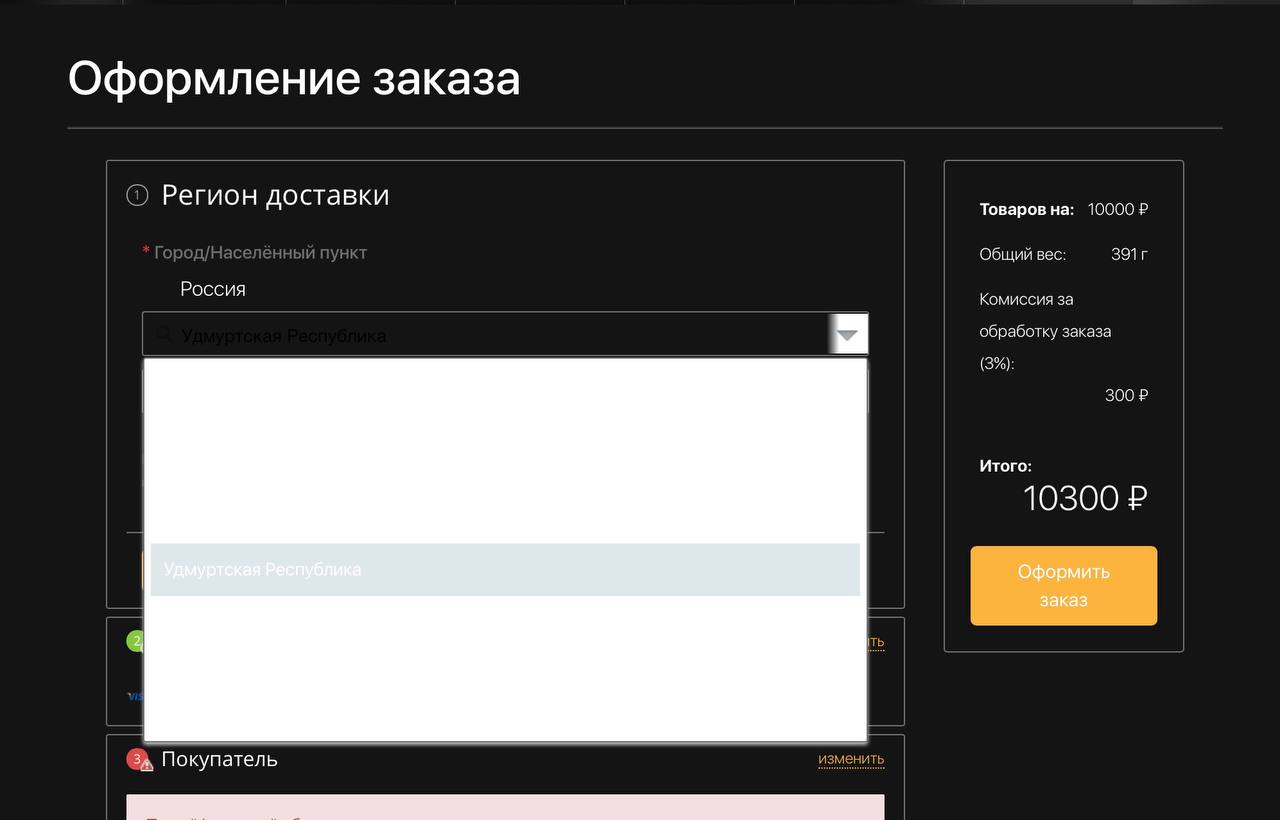Click 'изменить' link in Покупатель section
1280x820 pixels.
click(x=851, y=759)
